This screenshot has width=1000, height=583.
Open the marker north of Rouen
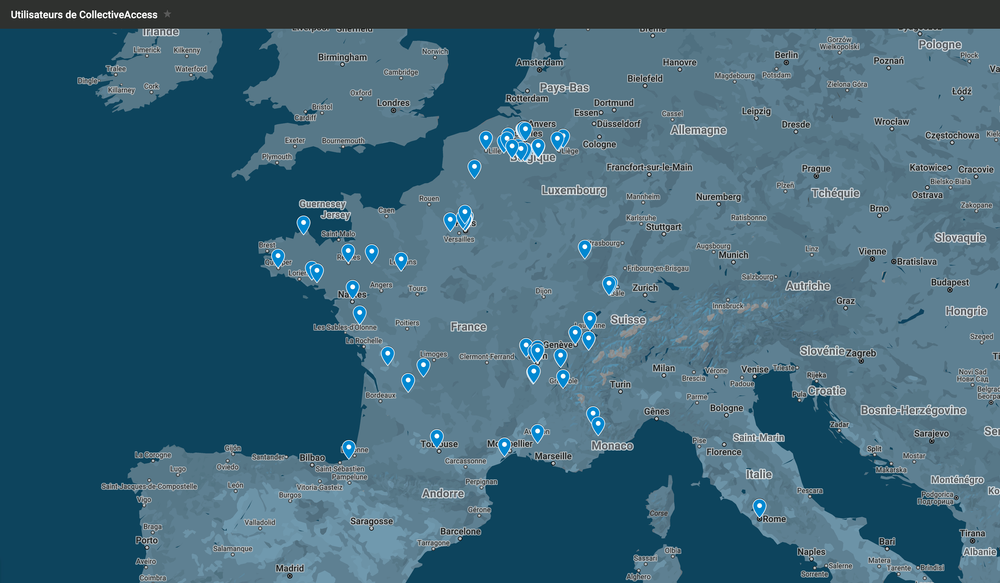(x=475, y=168)
